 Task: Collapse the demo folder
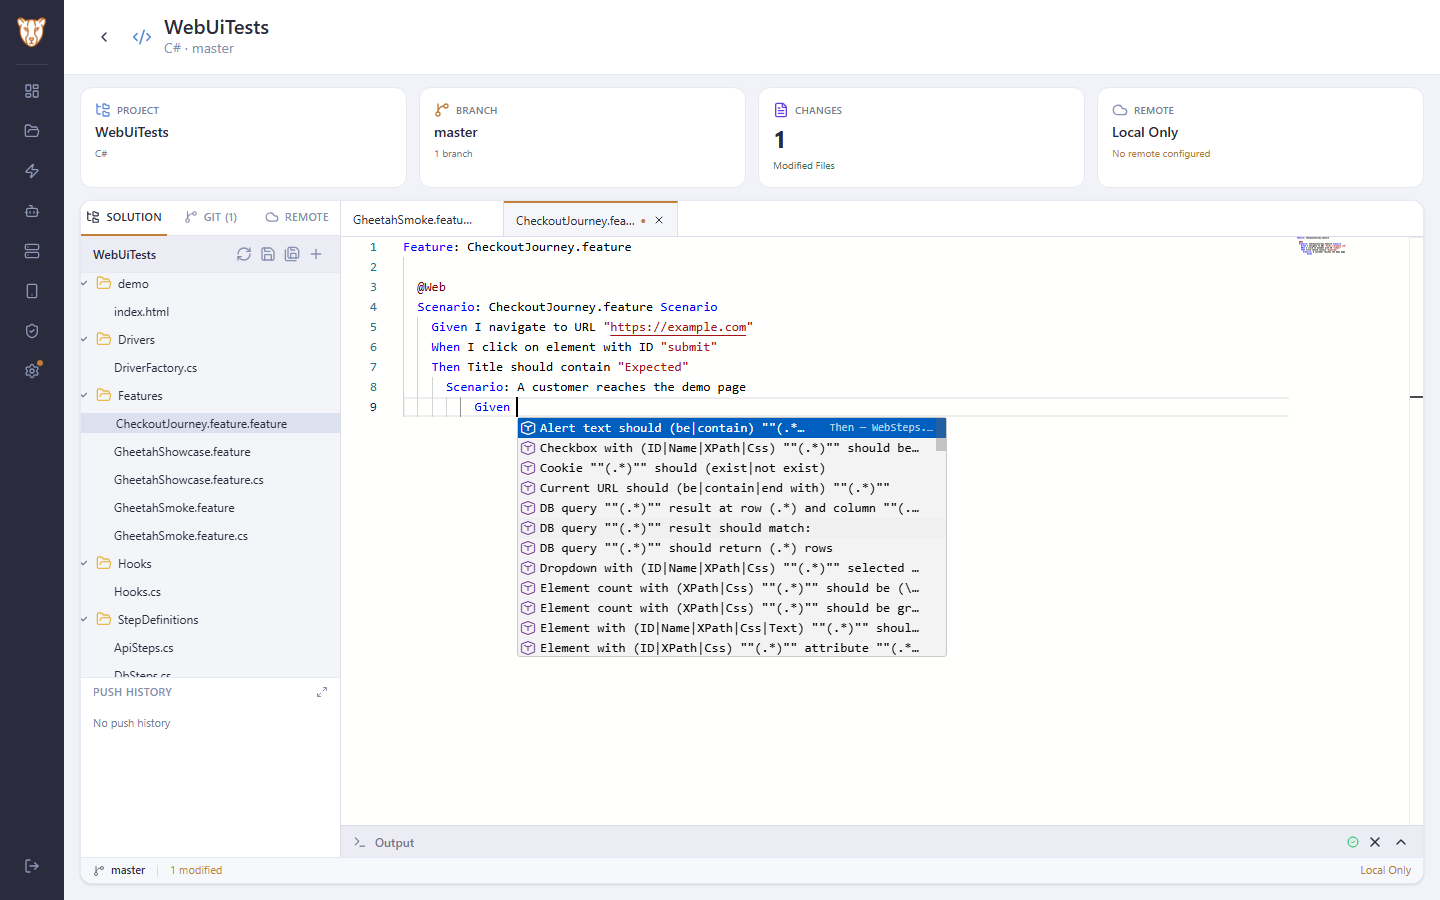[x=85, y=284]
